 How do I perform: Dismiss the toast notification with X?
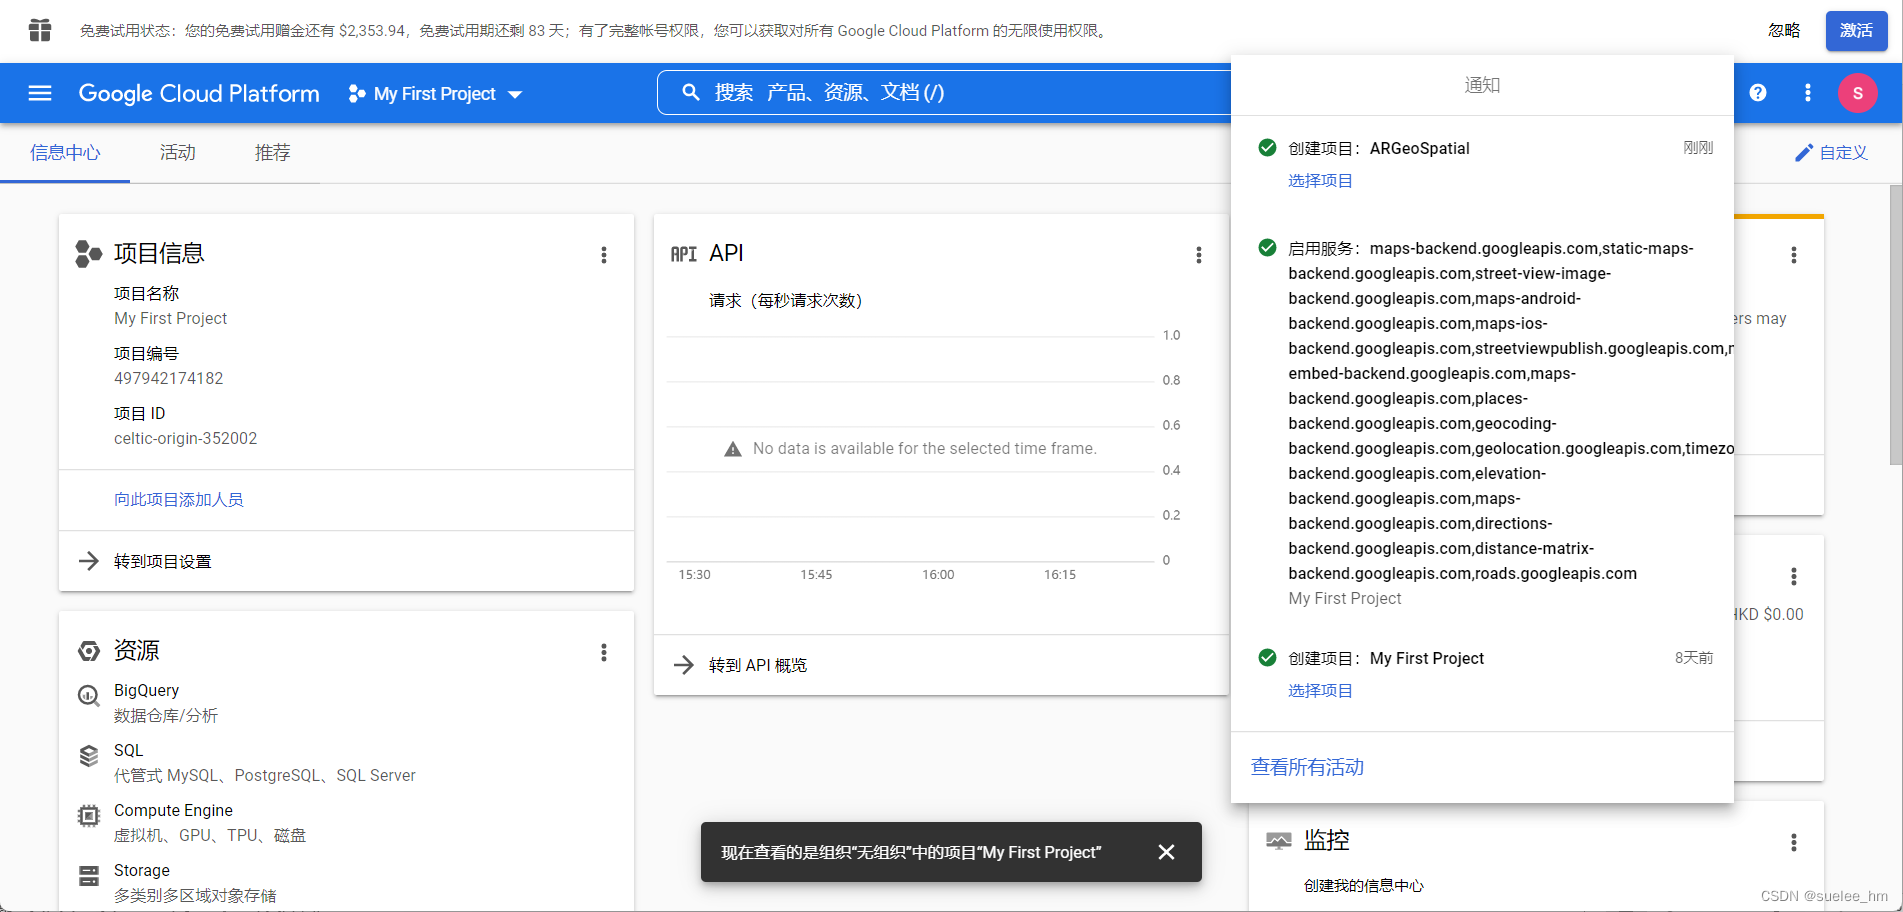[x=1166, y=852]
